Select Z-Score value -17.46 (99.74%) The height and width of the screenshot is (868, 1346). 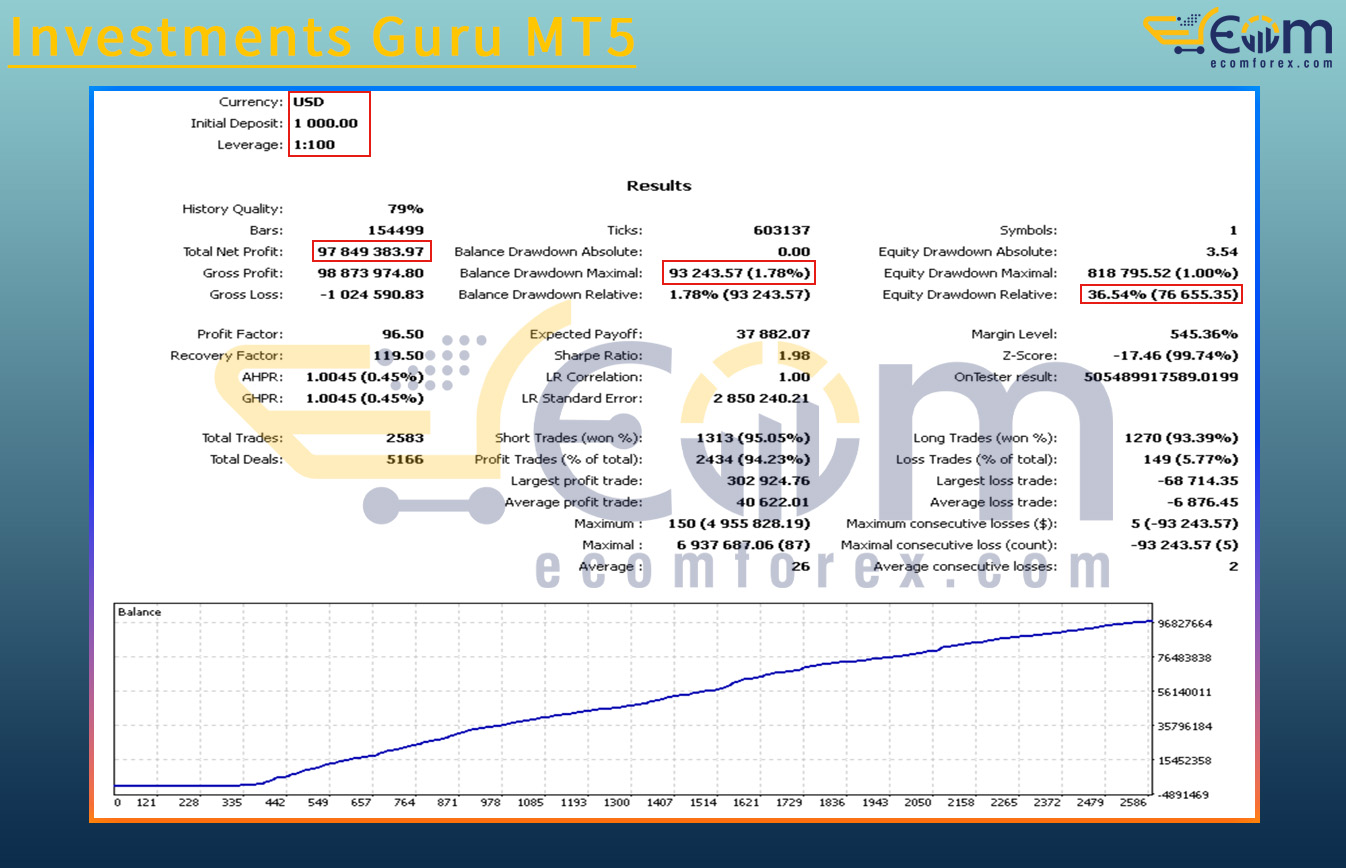pos(1176,356)
